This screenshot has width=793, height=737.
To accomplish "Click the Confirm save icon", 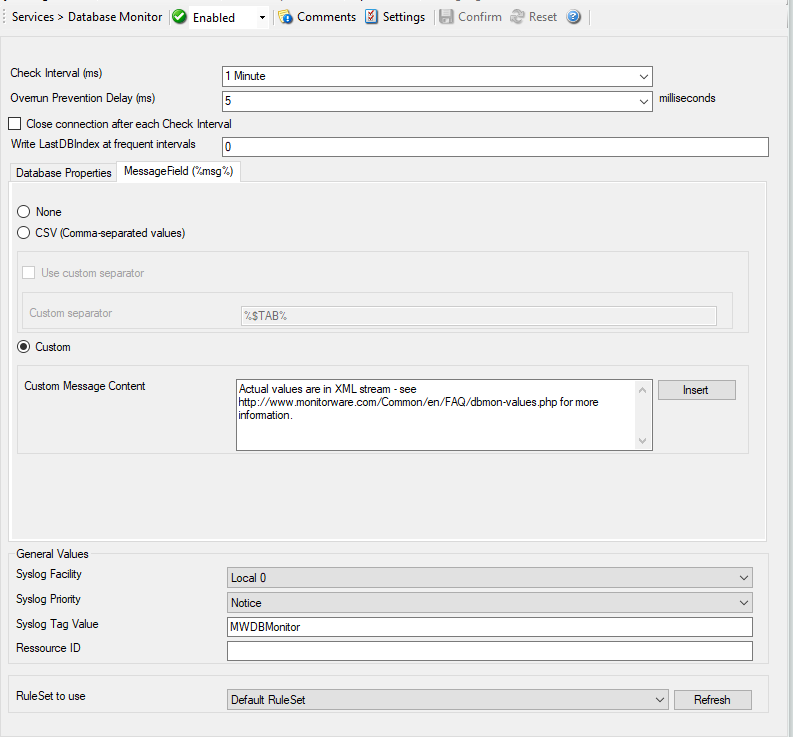I will (x=446, y=17).
